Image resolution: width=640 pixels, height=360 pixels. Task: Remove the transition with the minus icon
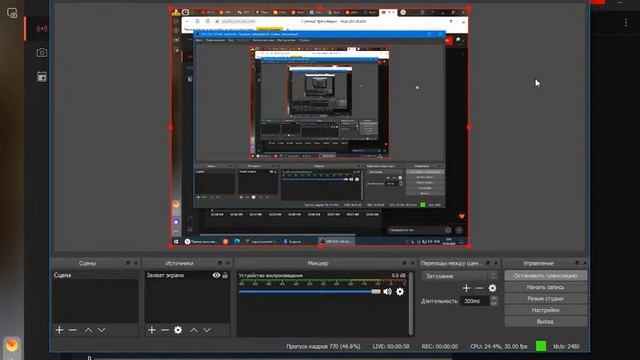(479, 288)
